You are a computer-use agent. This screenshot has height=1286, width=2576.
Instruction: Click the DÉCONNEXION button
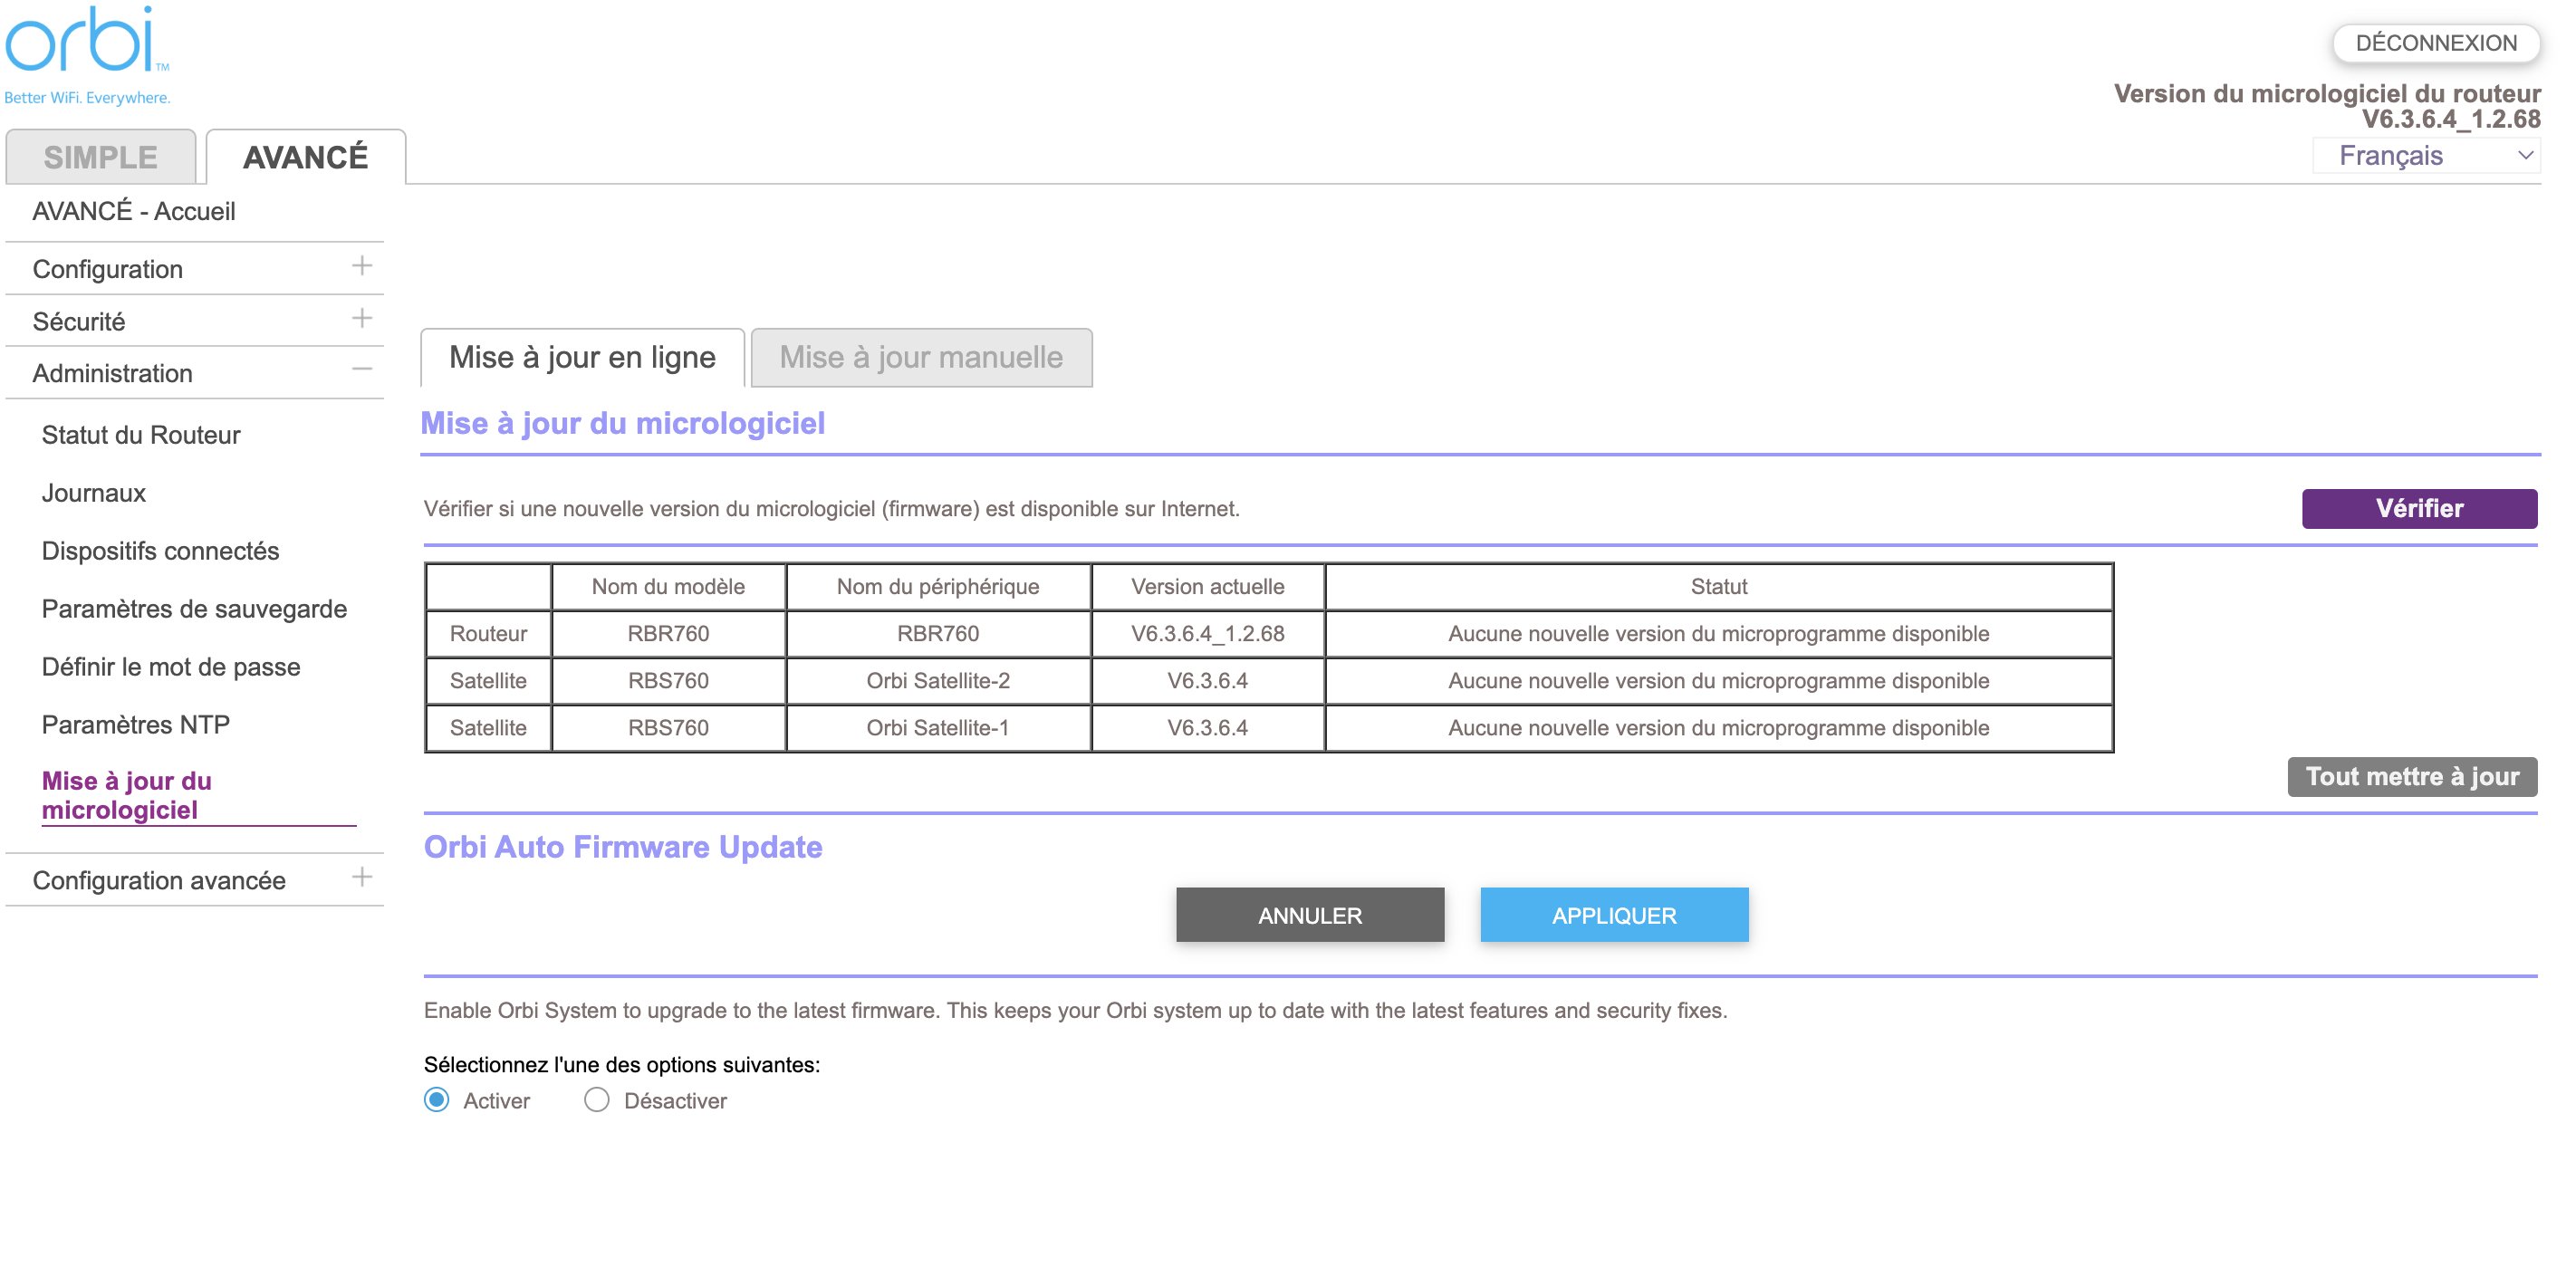pos(2436,43)
